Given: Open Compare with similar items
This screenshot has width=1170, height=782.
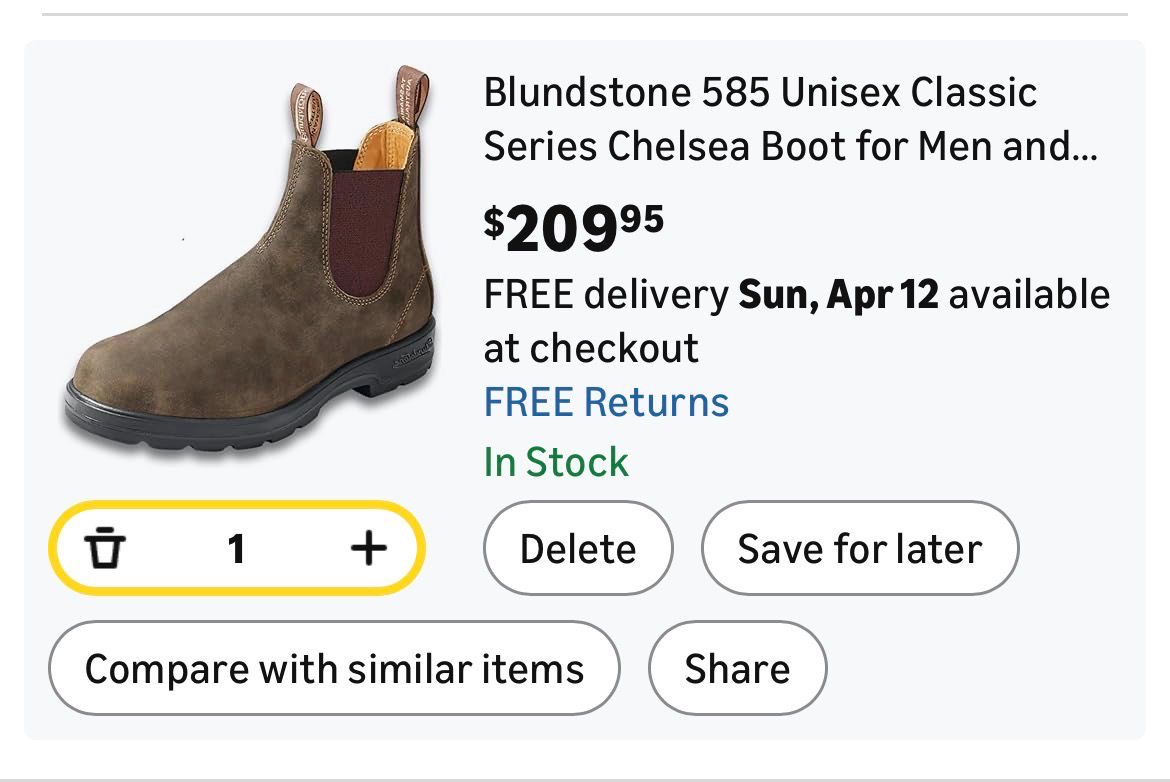Looking at the screenshot, I should (334, 668).
